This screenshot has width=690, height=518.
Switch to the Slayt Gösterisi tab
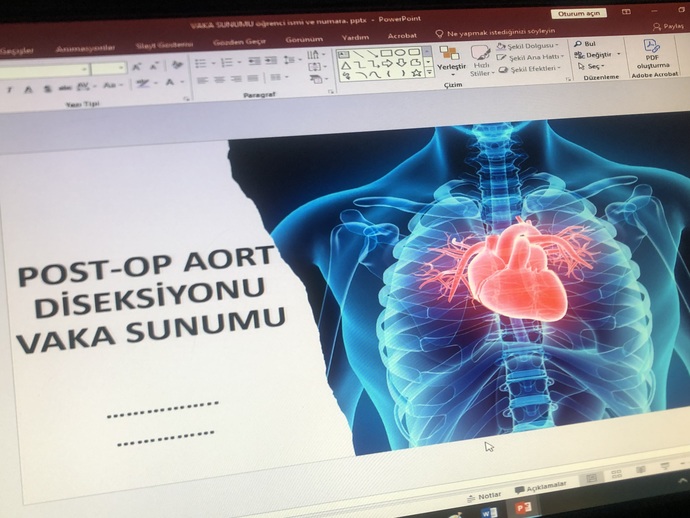[164, 45]
